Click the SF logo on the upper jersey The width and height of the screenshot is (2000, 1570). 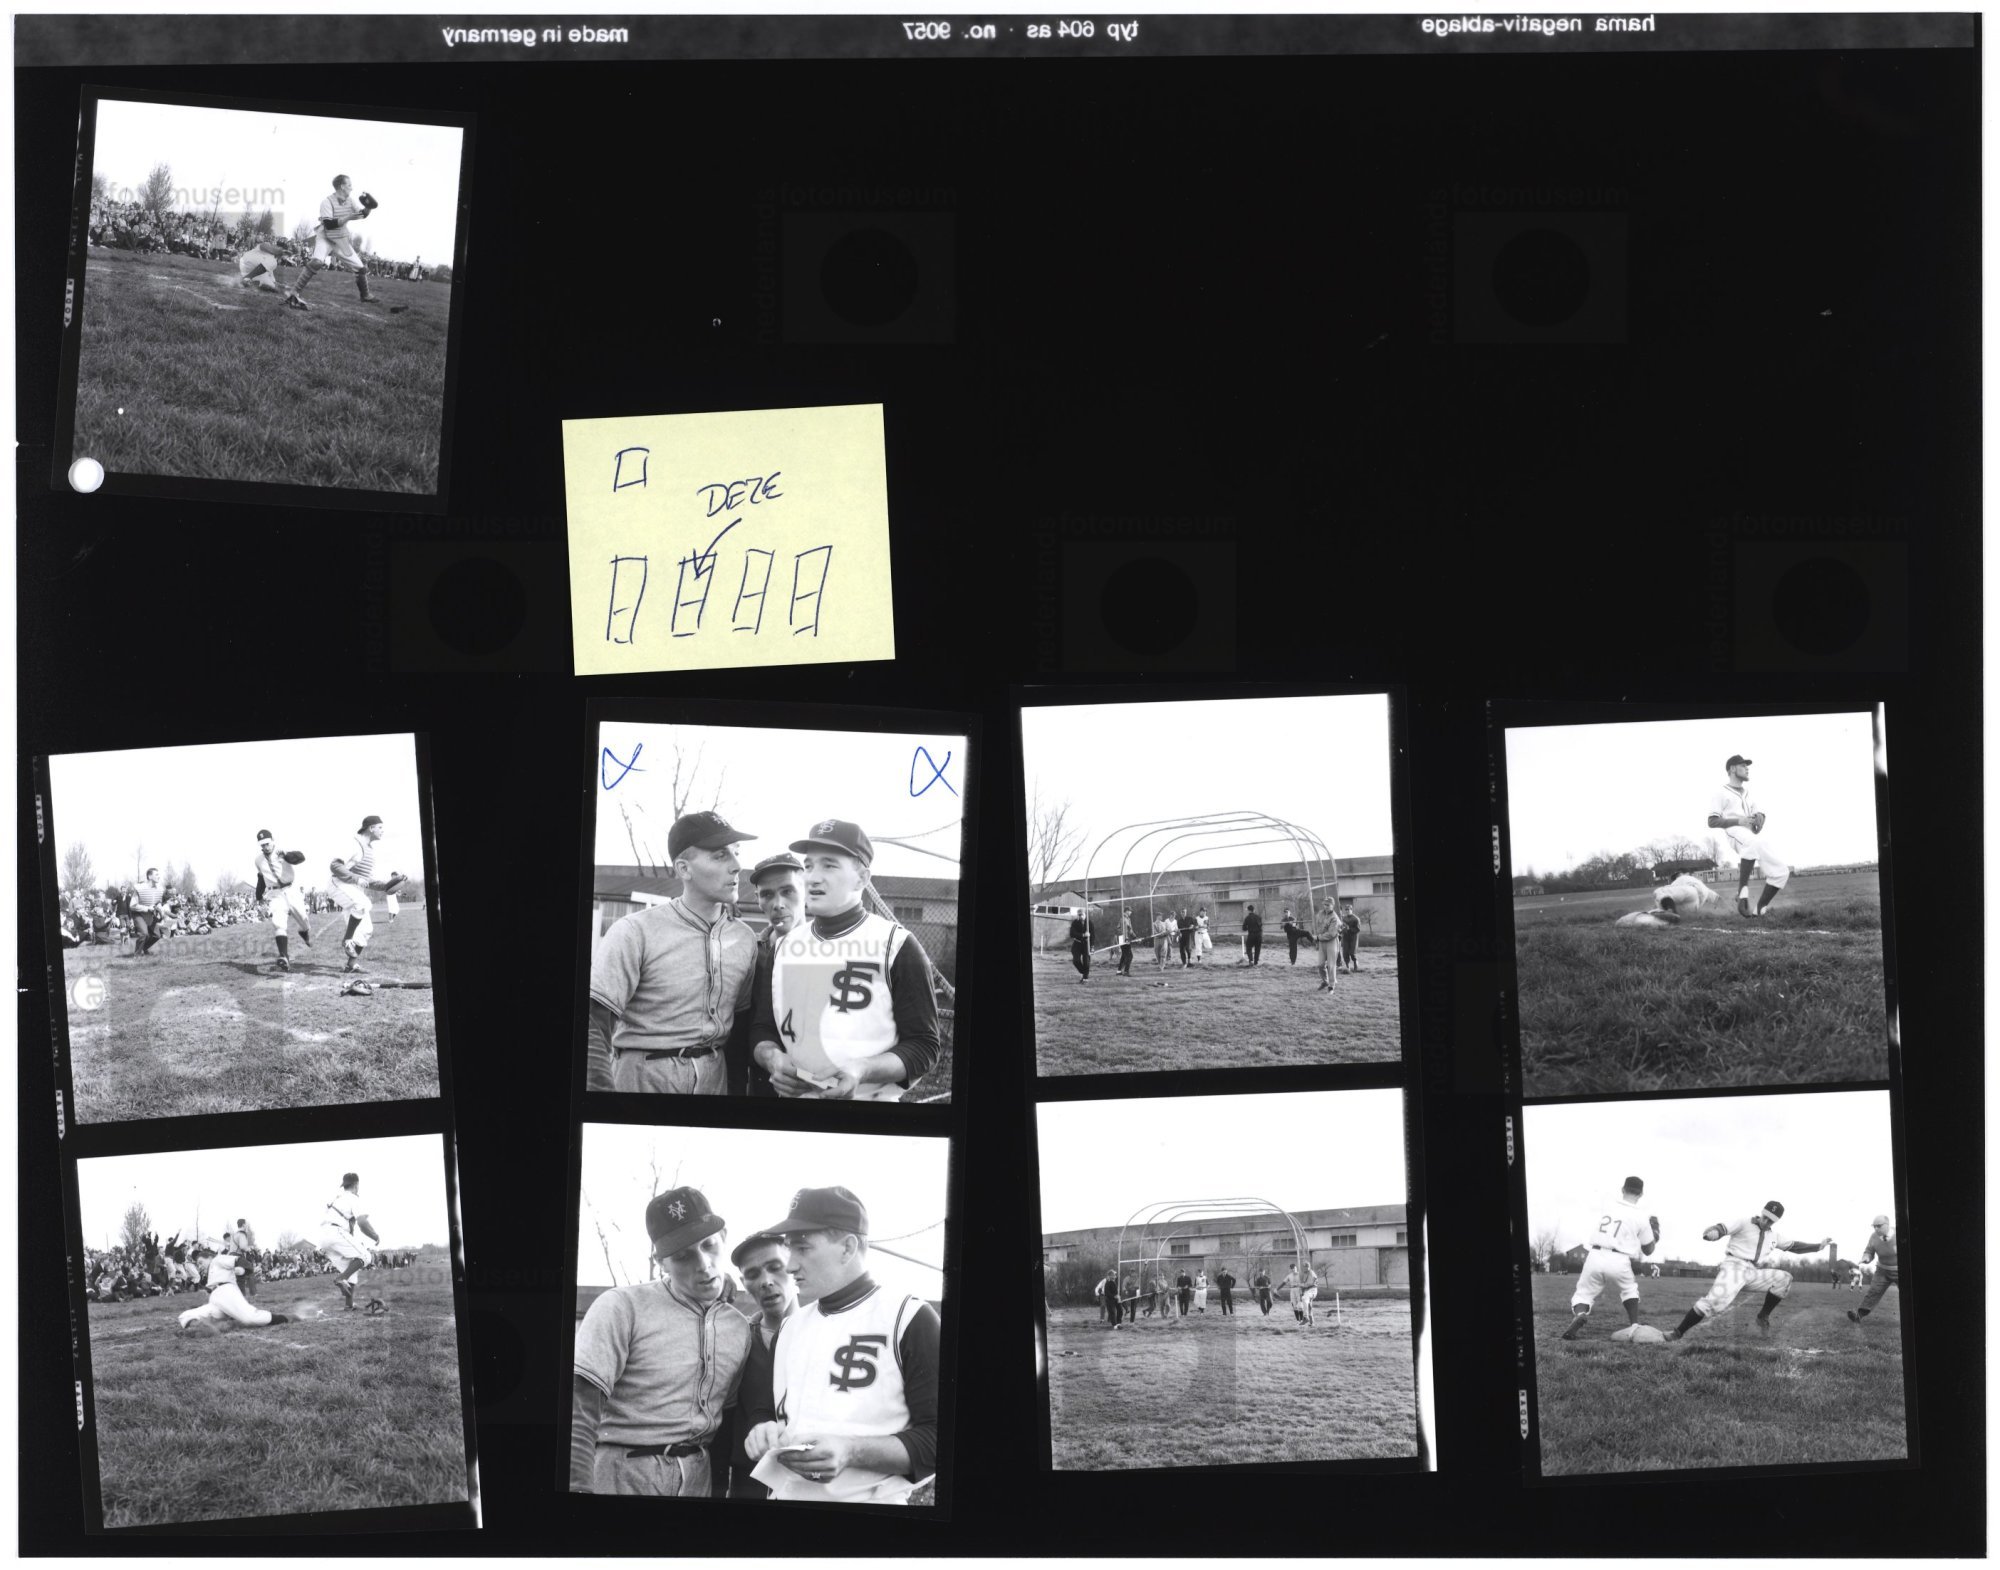point(855,986)
